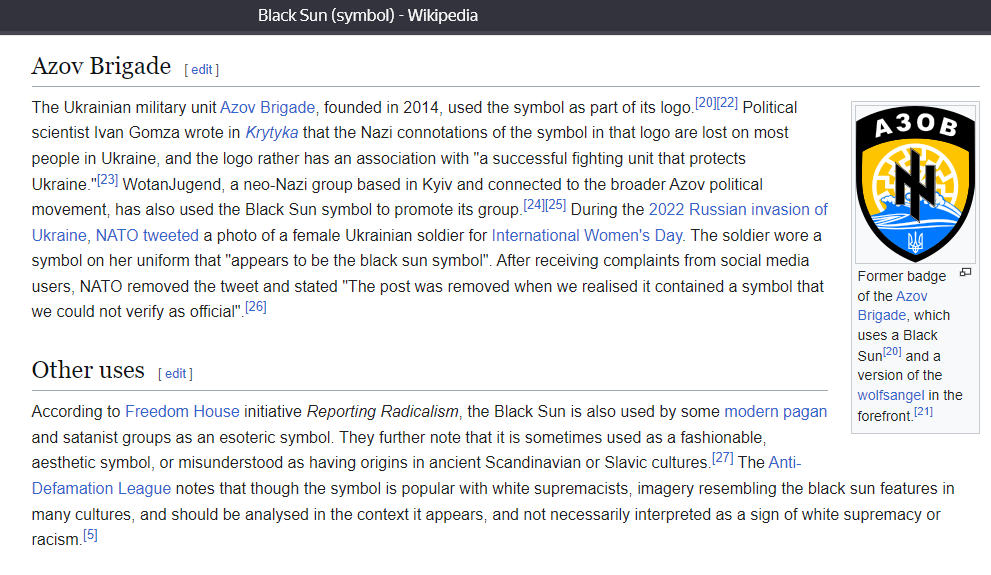The height and width of the screenshot is (575, 991).
Task: Open the Azov Brigade link in the paragraph
Action: coord(268,108)
